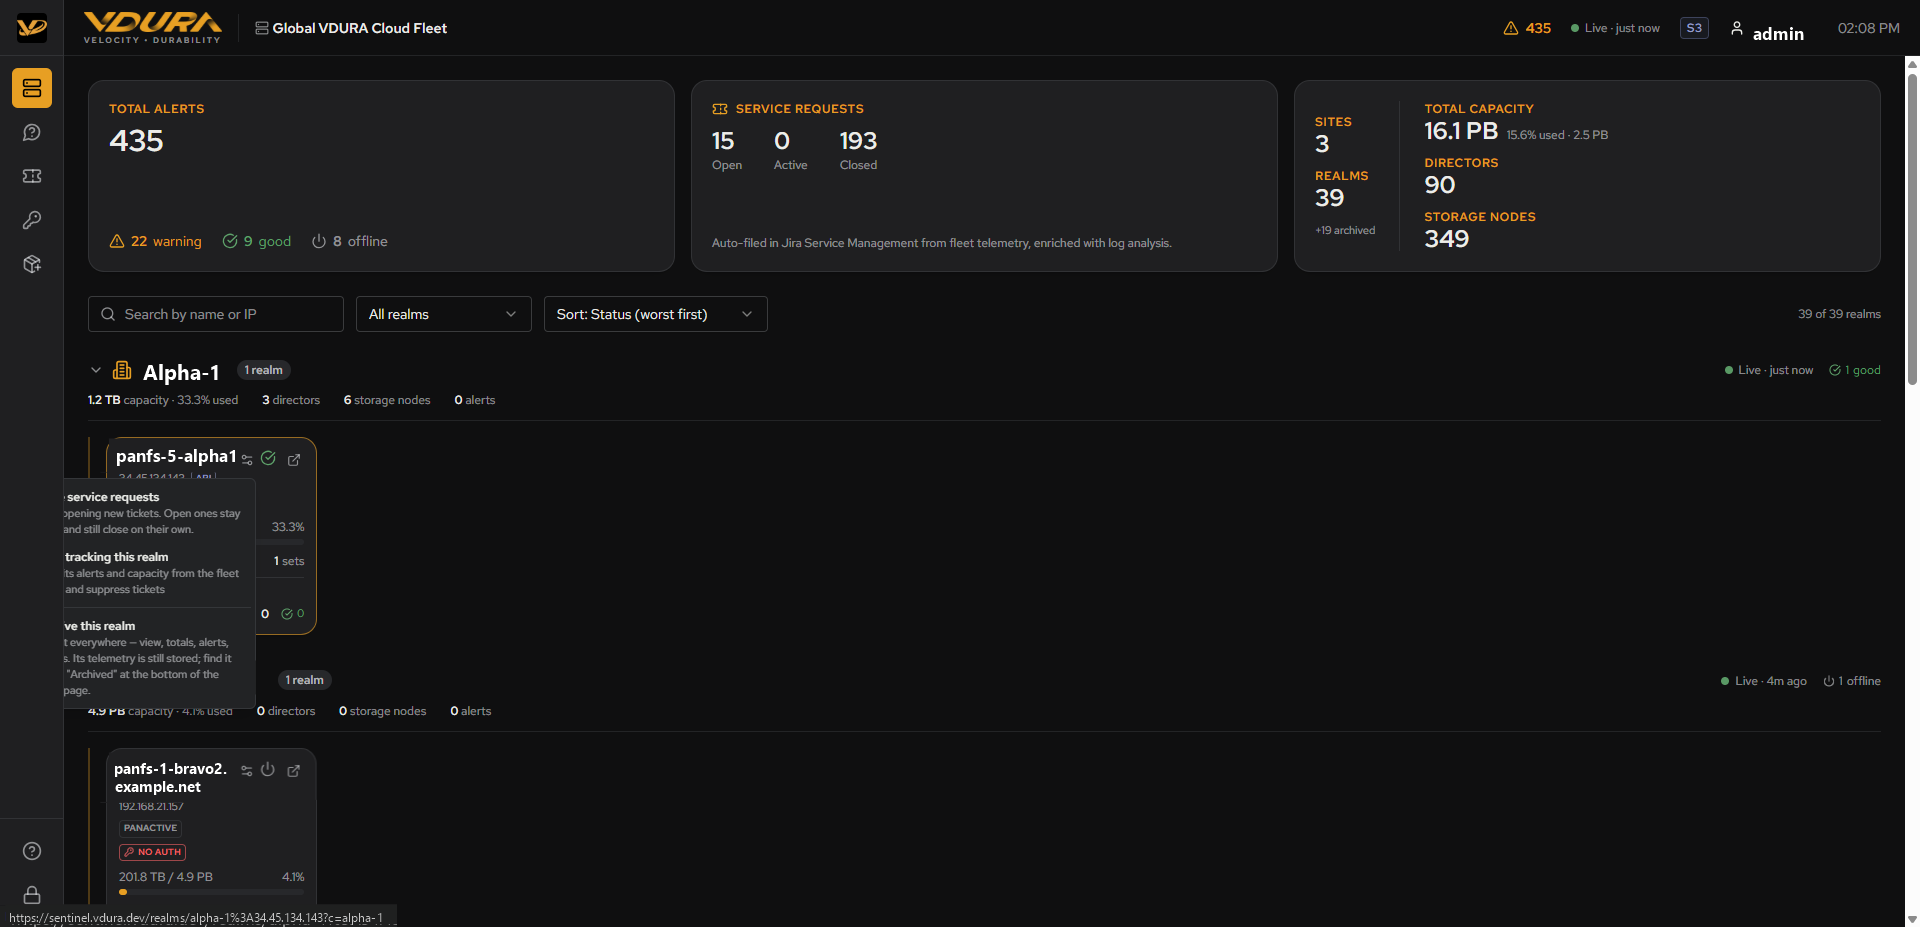Open the panfs-5-alpha1 realm name
The image size is (1920, 927).
pyautogui.click(x=176, y=456)
